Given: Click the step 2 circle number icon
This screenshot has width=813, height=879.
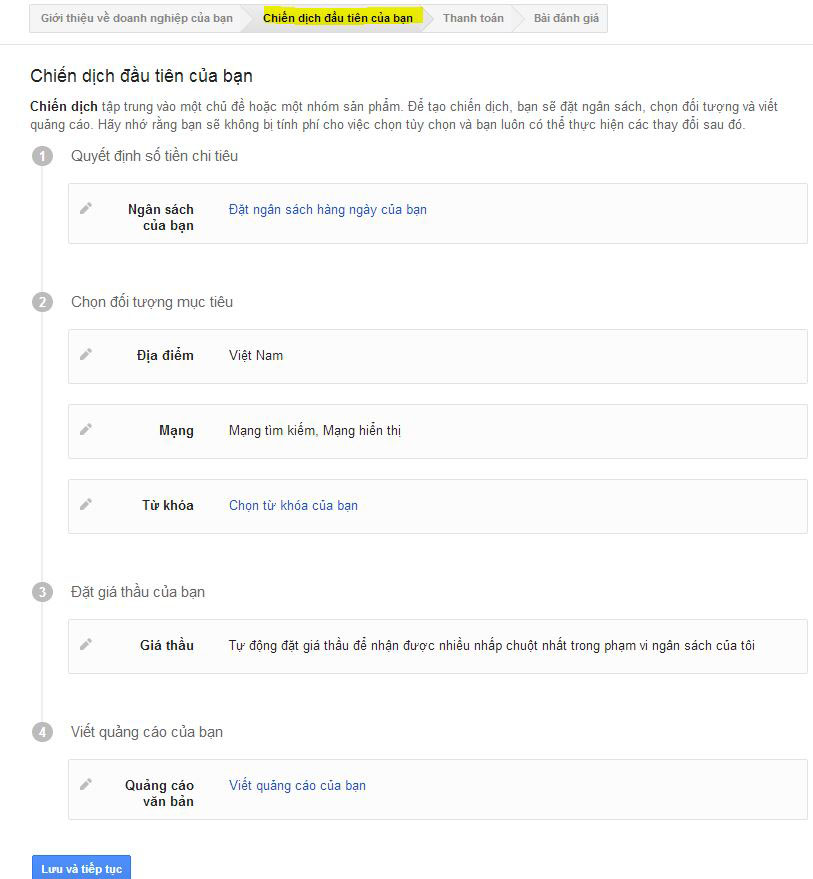Looking at the screenshot, I should [x=42, y=302].
